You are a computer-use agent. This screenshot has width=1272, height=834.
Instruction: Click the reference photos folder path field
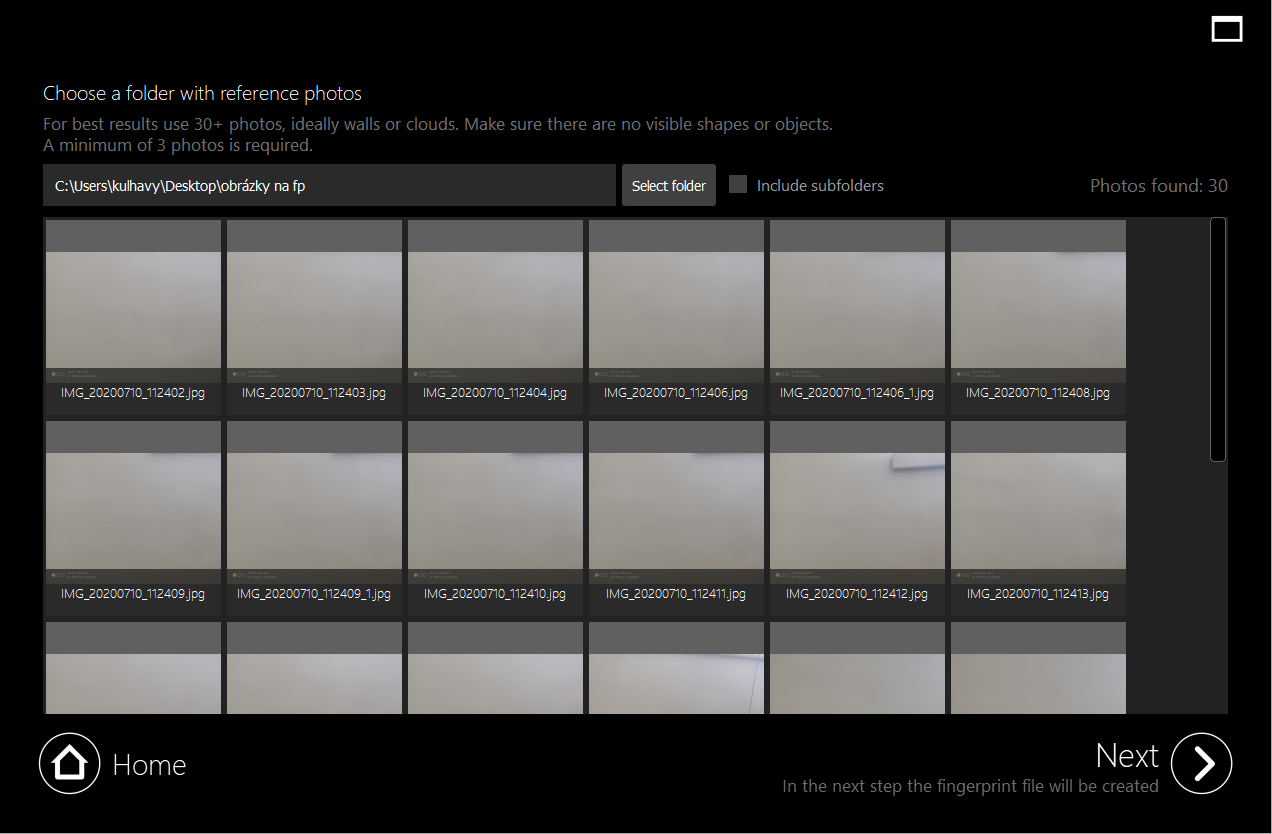pyautogui.click(x=329, y=186)
